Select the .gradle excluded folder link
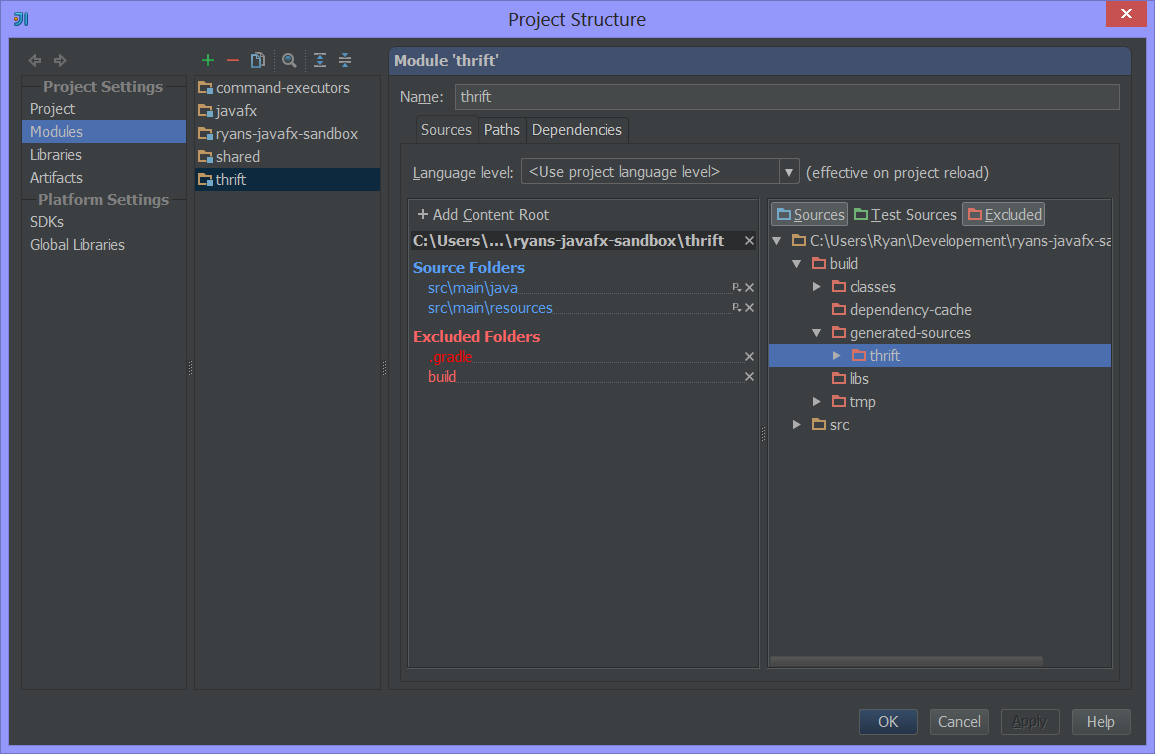Image resolution: width=1155 pixels, height=754 pixels. tap(450, 357)
